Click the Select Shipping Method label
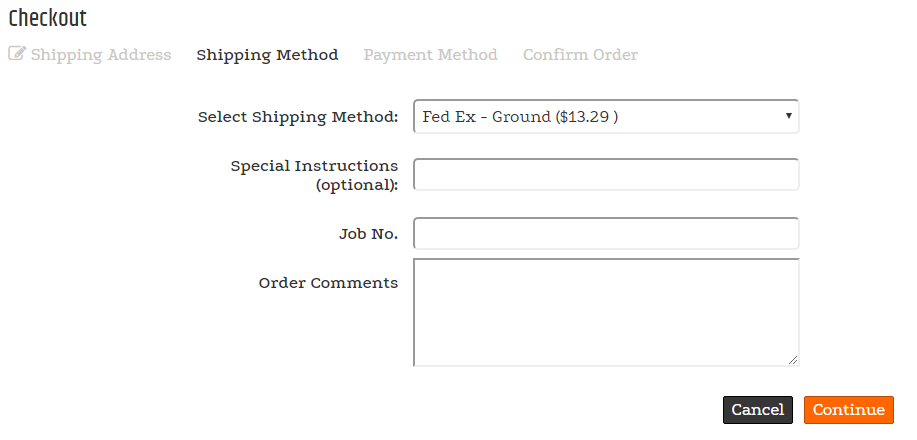917x440 pixels. 298,117
